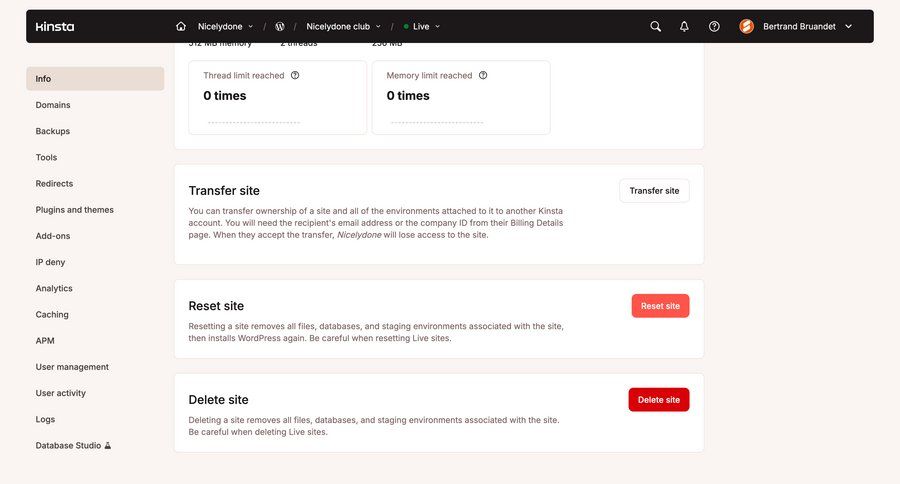Screen dimensions: 900x484
Task: Click the Memory limit reached info icon
Action: [x=483, y=75]
